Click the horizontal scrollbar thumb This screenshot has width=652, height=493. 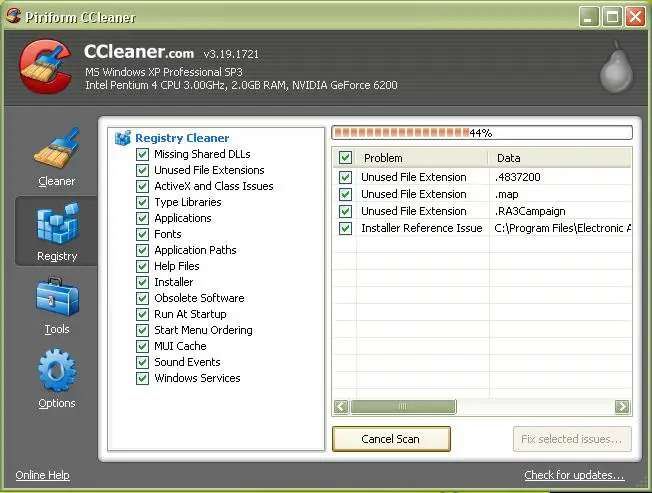[403, 406]
